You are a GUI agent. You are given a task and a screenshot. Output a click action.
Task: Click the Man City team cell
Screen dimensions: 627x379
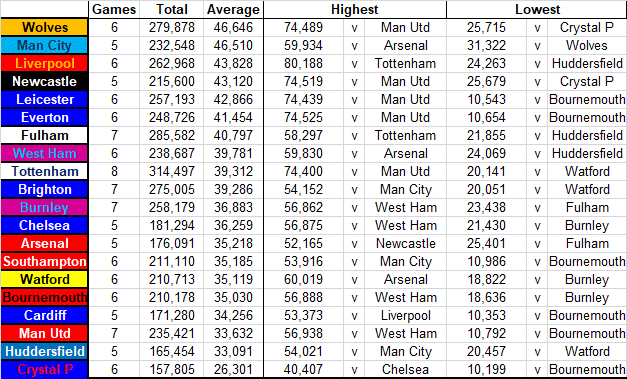tap(44, 45)
